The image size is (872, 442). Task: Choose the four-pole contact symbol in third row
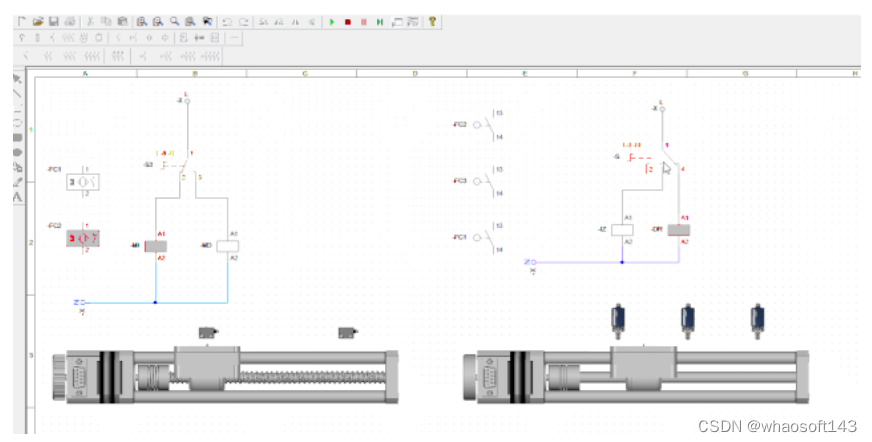point(92,56)
